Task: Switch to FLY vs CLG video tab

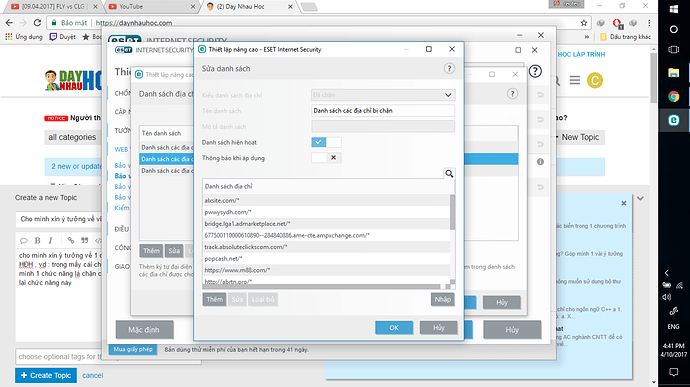Action: (x=54, y=7)
